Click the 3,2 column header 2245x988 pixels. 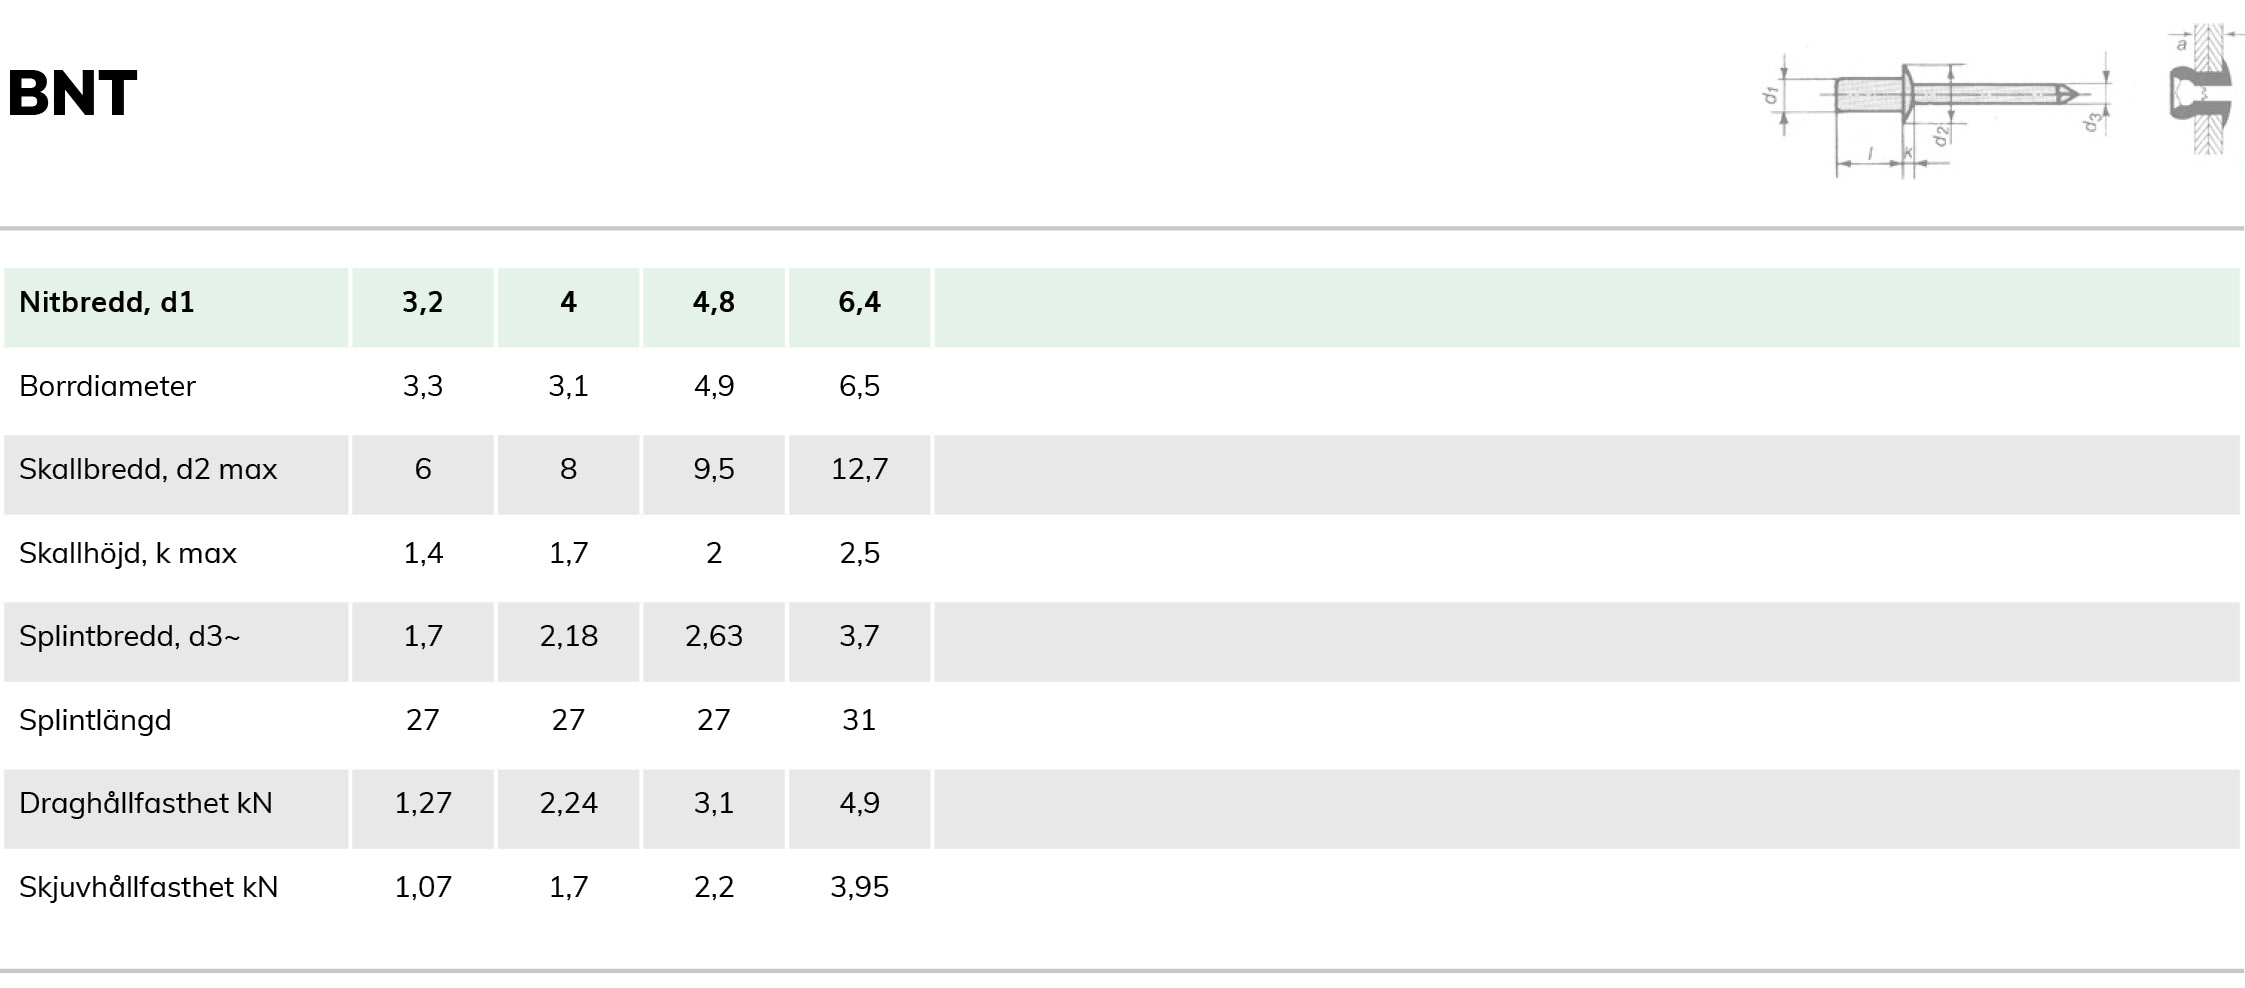pos(422,302)
